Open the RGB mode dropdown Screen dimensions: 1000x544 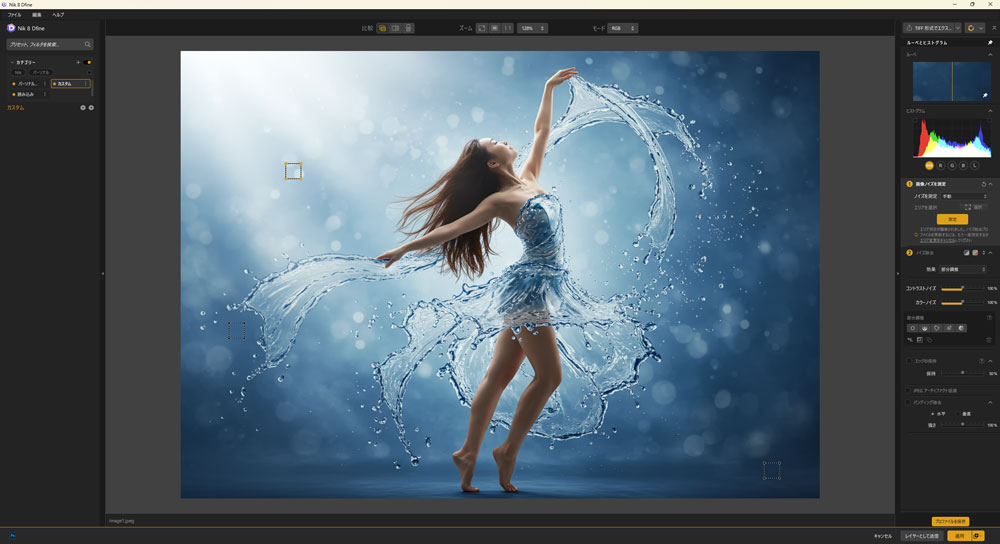[622, 28]
